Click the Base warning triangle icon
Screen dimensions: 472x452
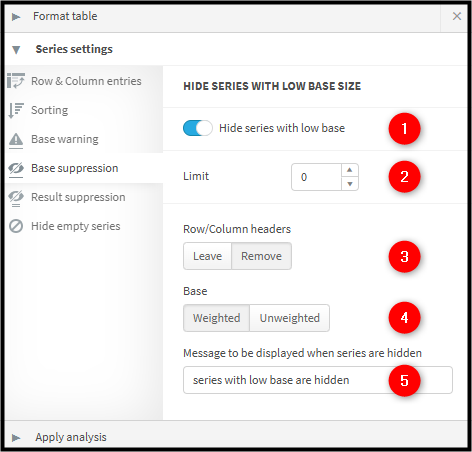click(x=16, y=140)
